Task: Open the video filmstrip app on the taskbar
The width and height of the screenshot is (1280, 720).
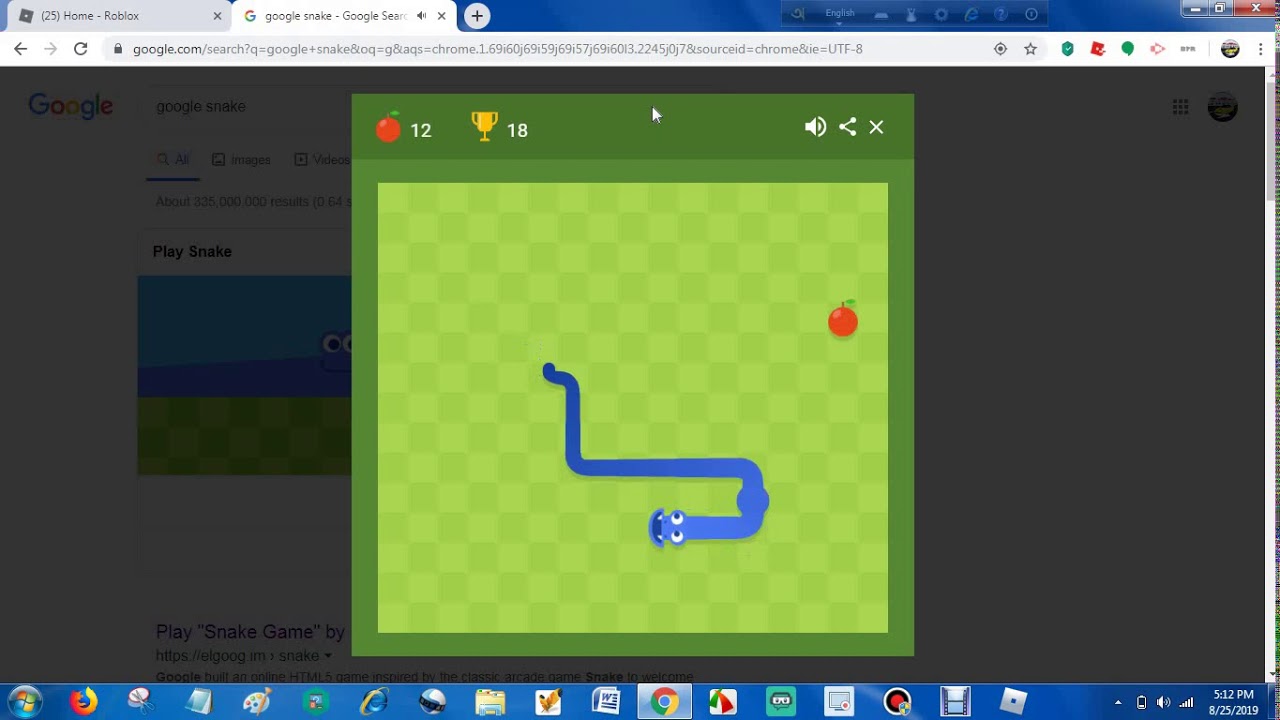Action: (x=956, y=701)
